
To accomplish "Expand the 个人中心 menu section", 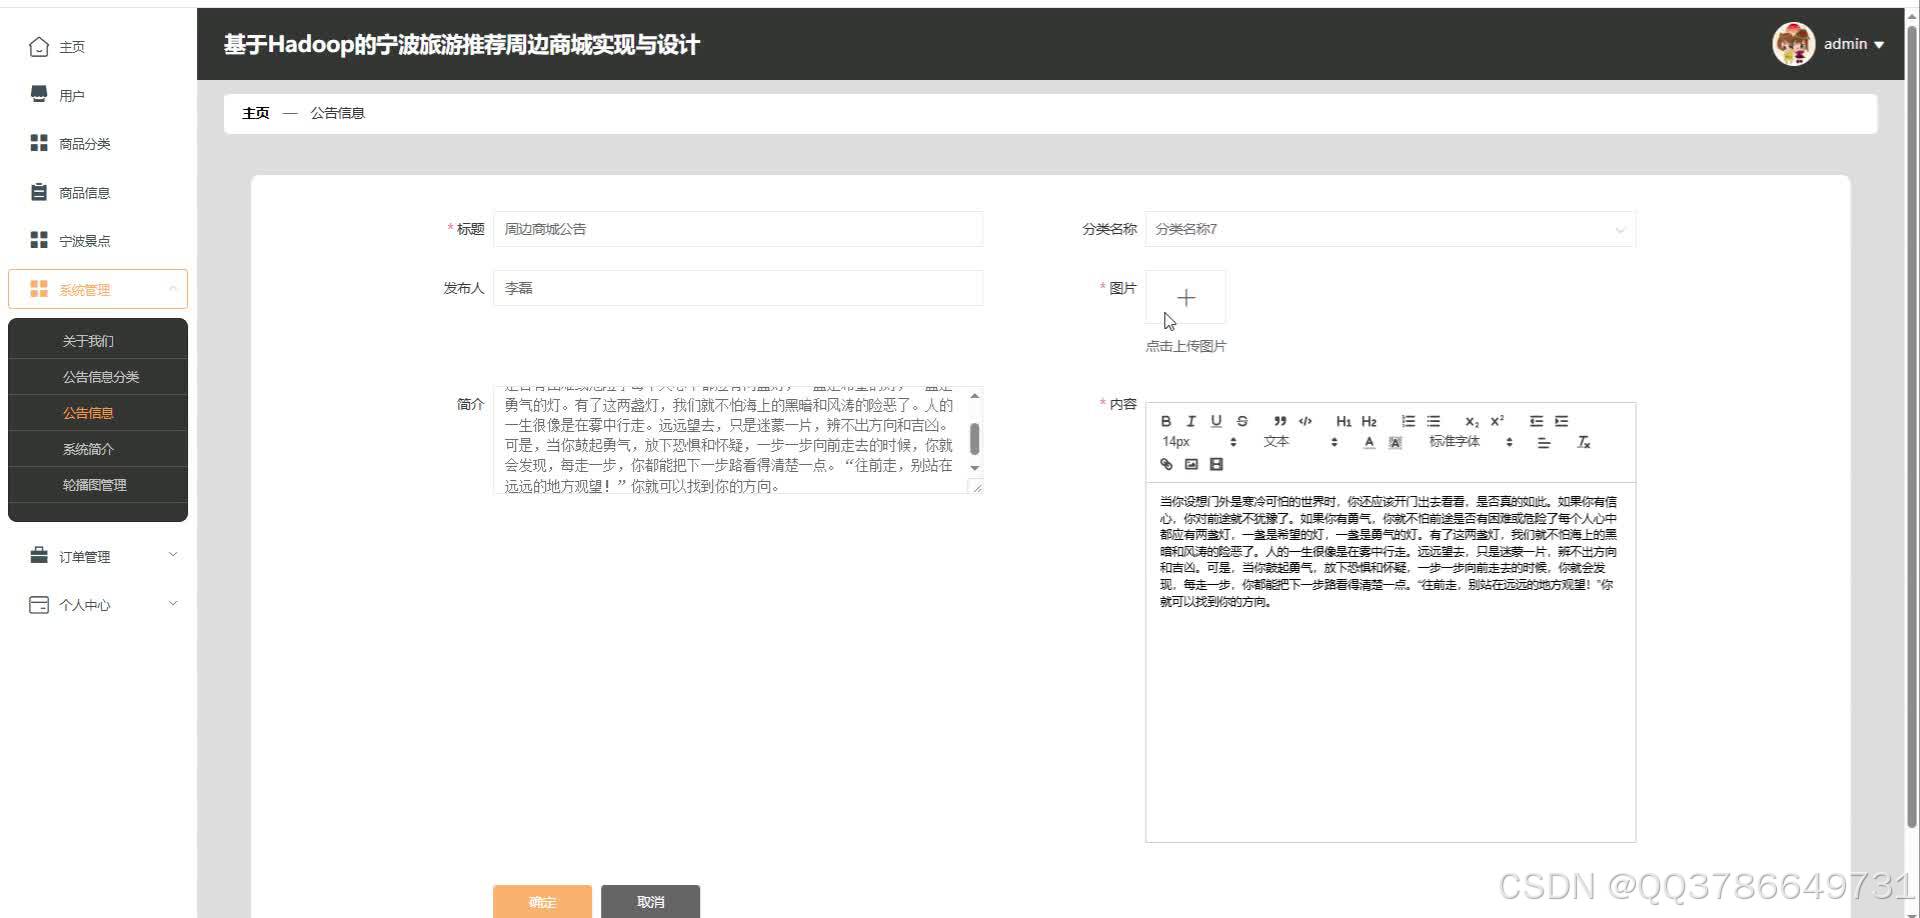I will [98, 604].
